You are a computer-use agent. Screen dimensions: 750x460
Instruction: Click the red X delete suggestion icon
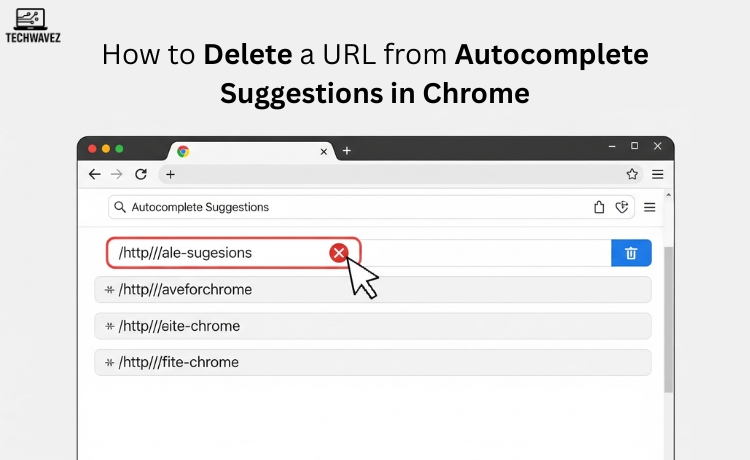coord(339,253)
